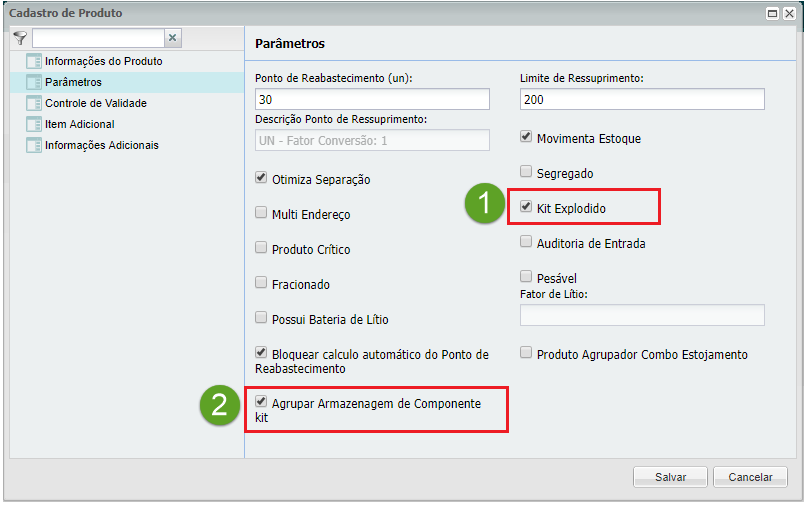Click the Informações Adicionais page icon
This screenshot has height=506, width=807.
point(33,145)
